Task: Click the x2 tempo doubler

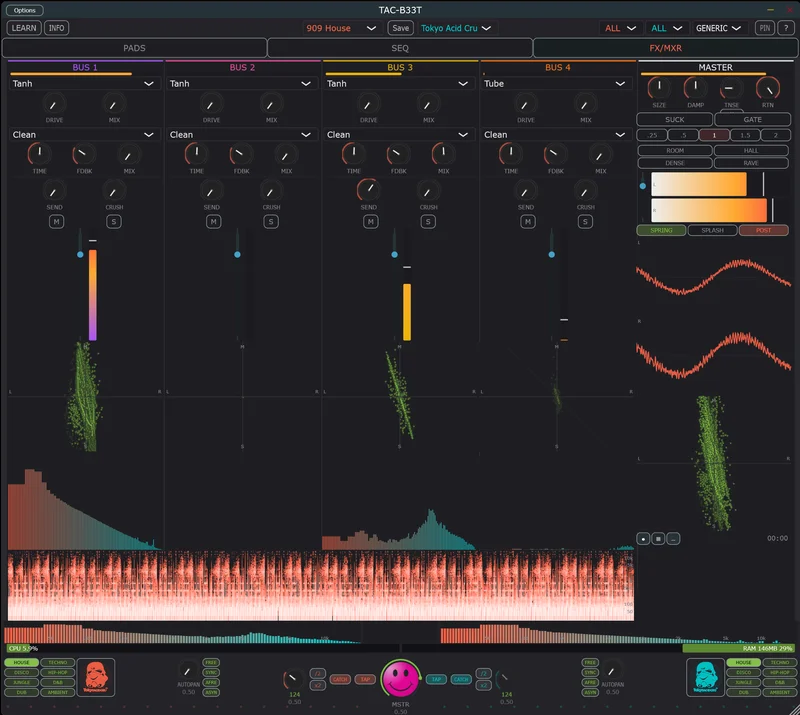Action: pyautogui.click(x=317, y=686)
